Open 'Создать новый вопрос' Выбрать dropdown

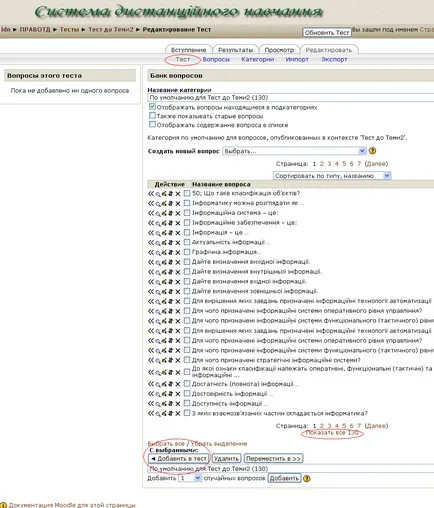coord(294,151)
